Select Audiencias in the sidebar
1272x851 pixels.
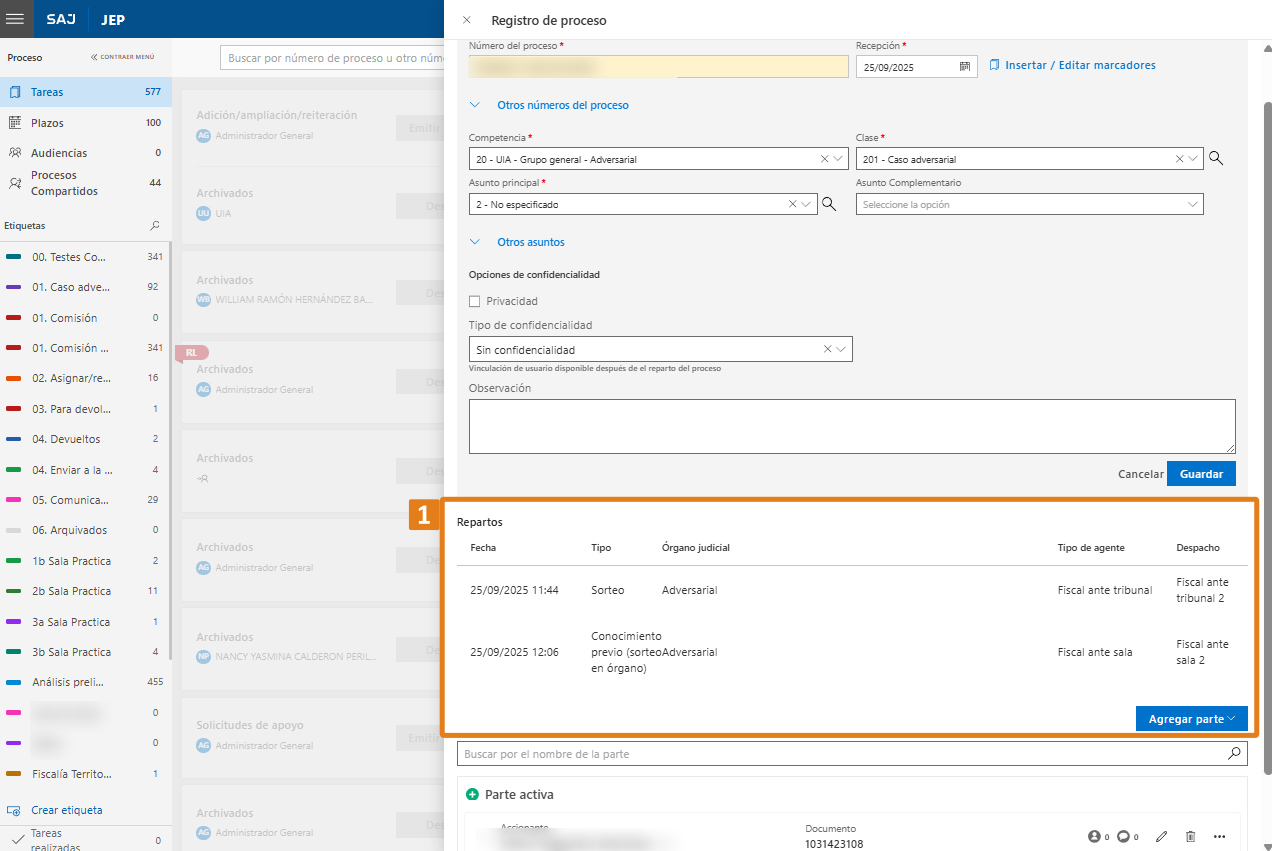click(x=58, y=153)
